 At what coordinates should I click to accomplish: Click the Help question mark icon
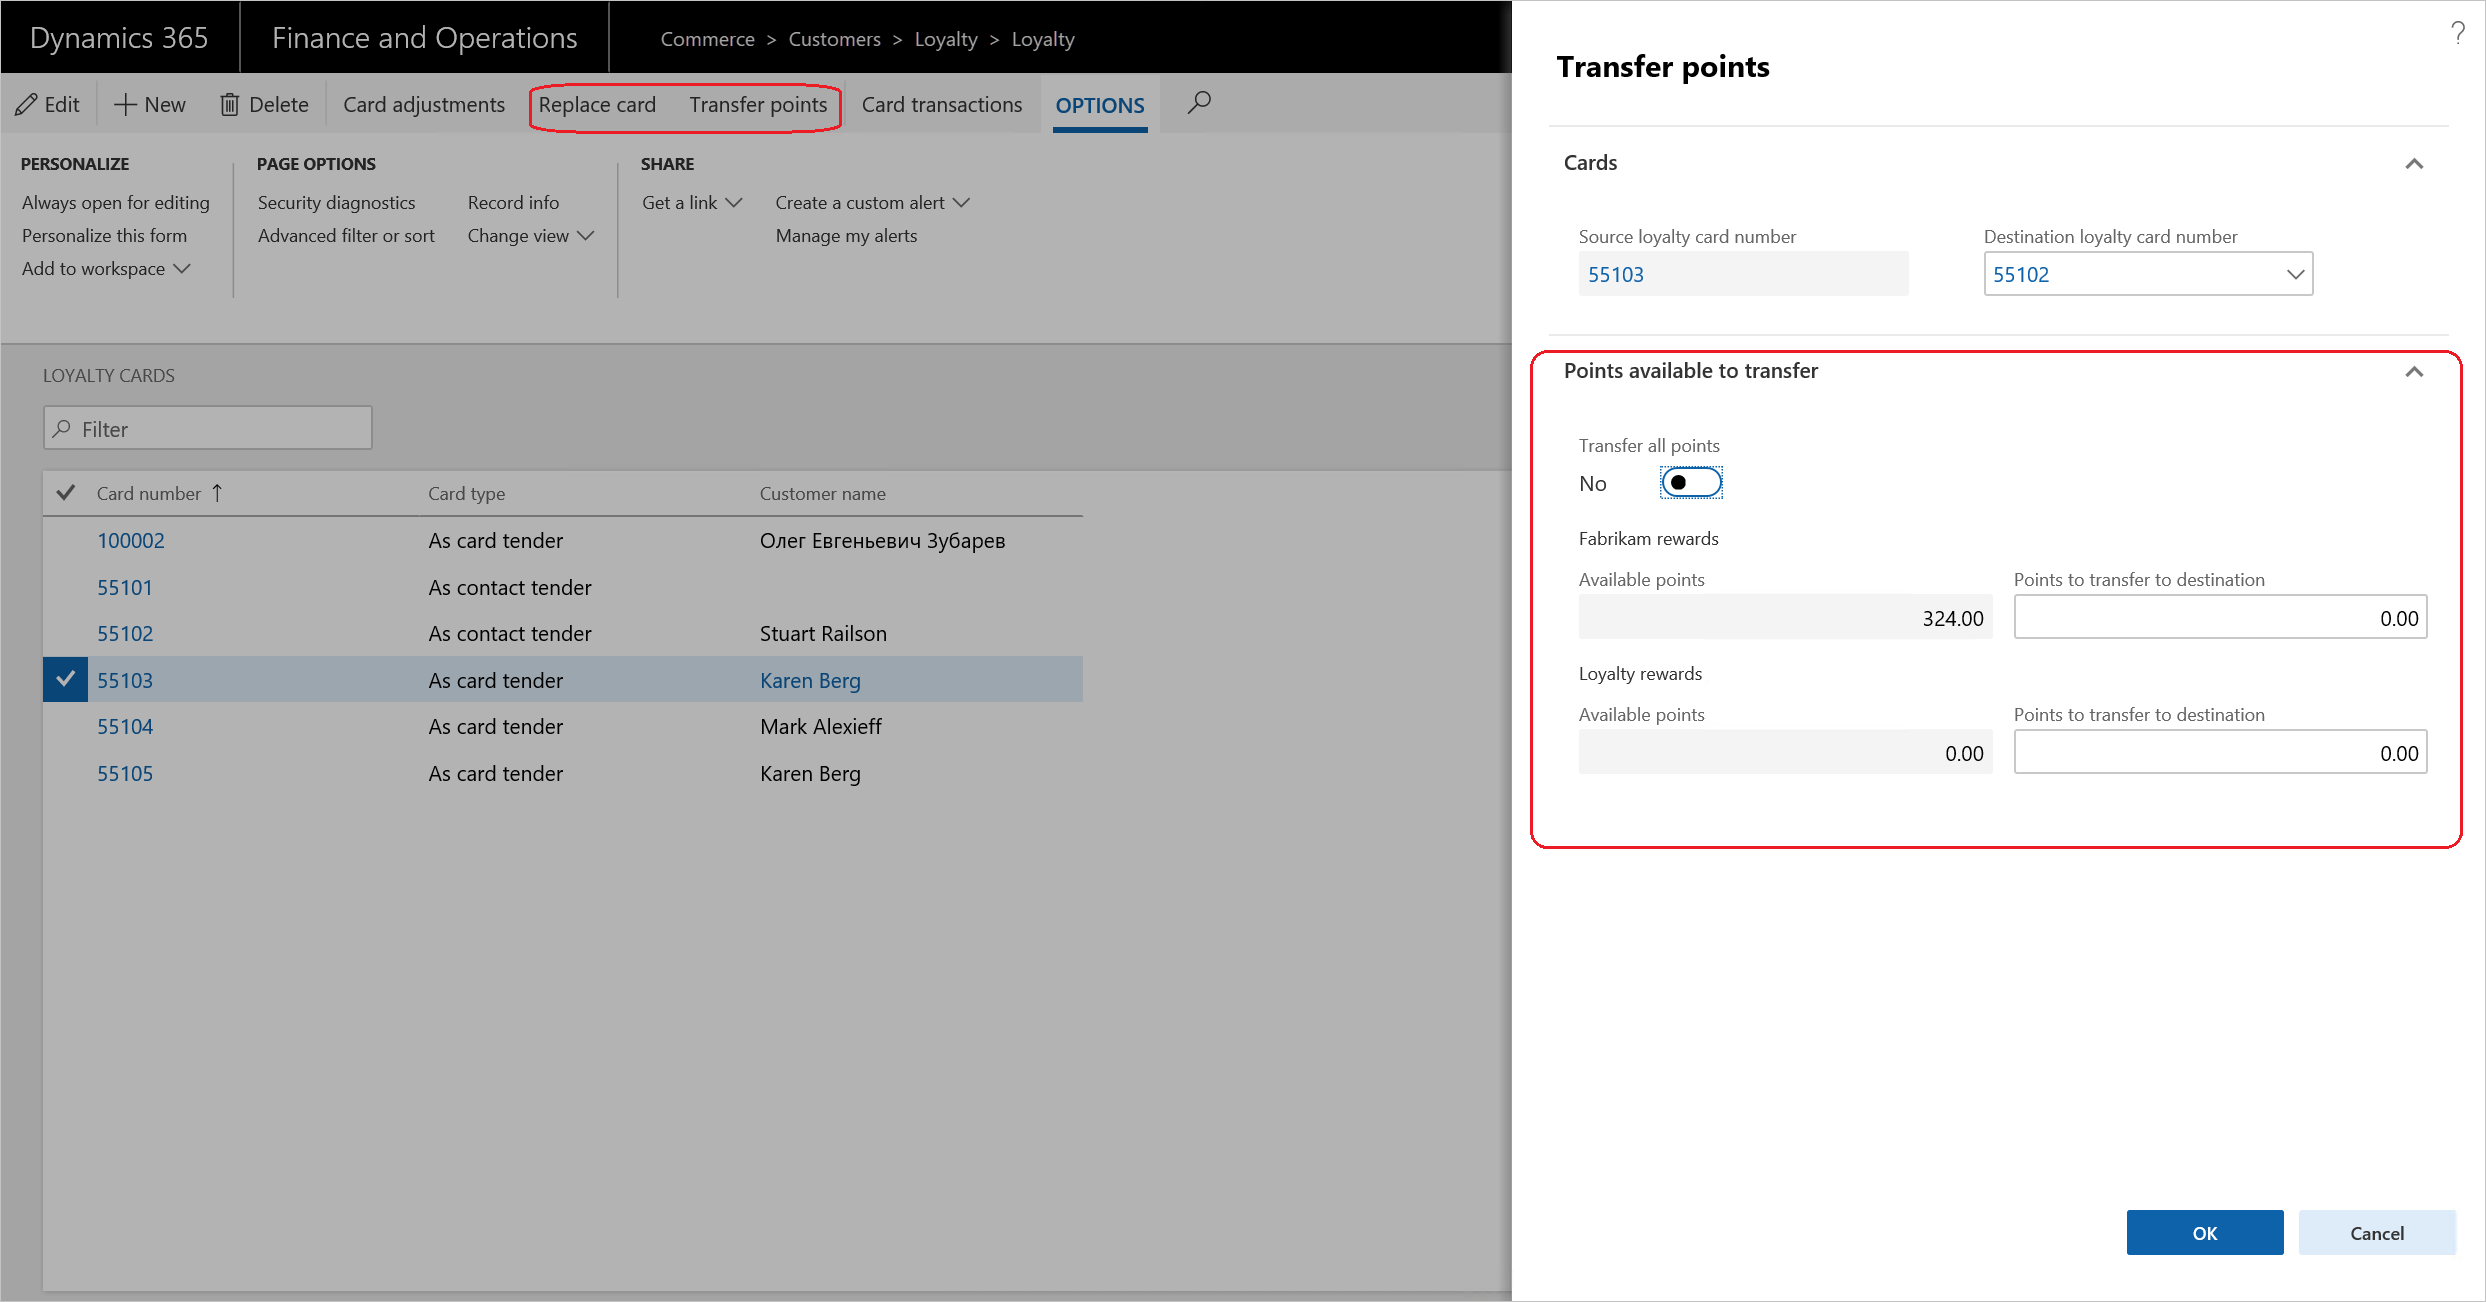click(2458, 31)
